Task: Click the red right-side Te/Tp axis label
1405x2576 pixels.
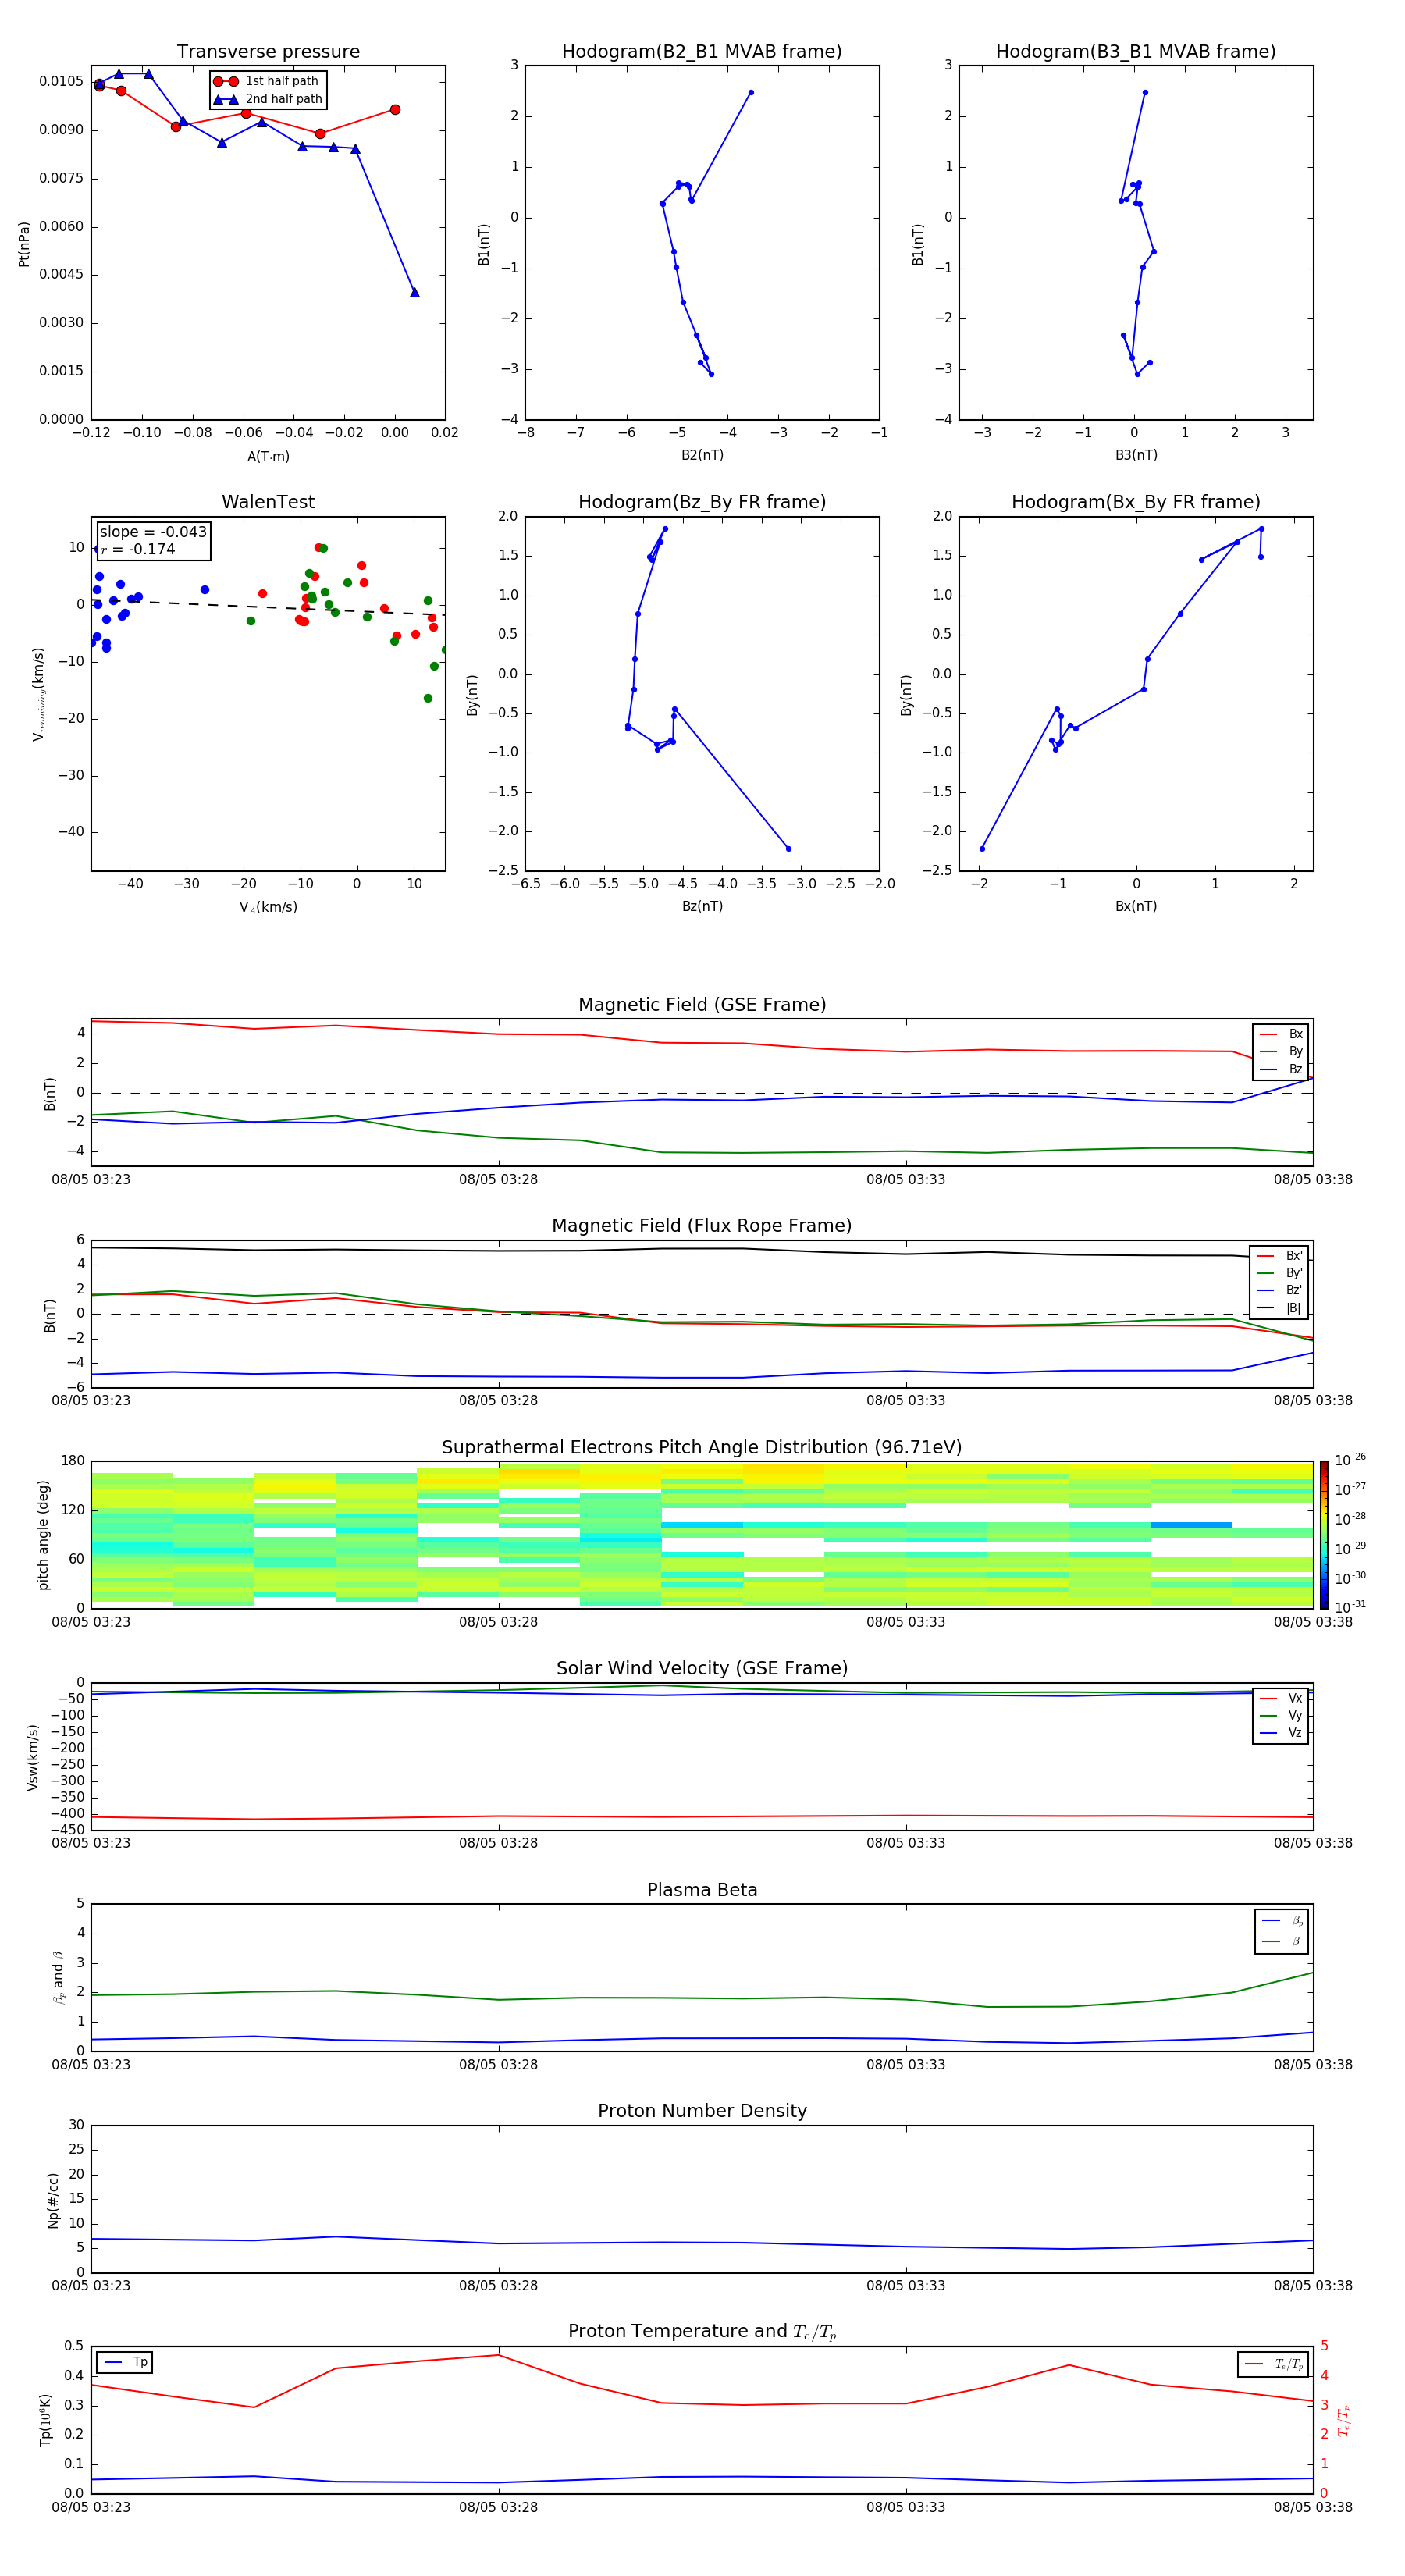Action: [1346, 2420]
